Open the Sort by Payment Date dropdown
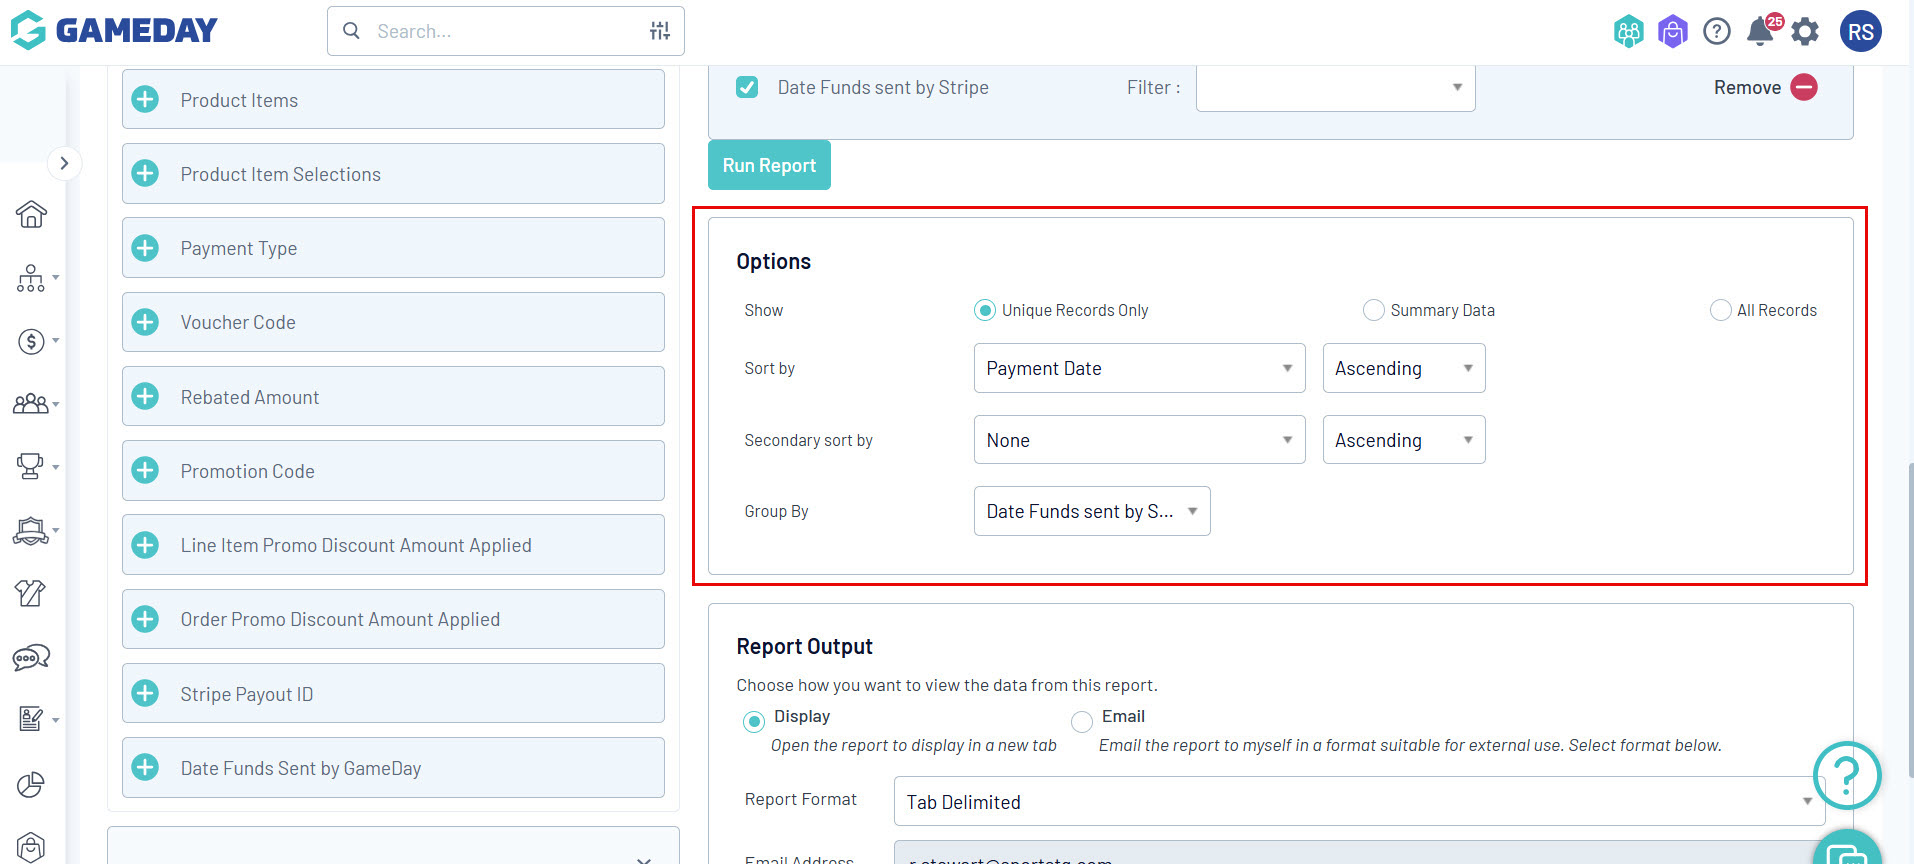The image size is (1914, 864). [x=1140, y=368]
